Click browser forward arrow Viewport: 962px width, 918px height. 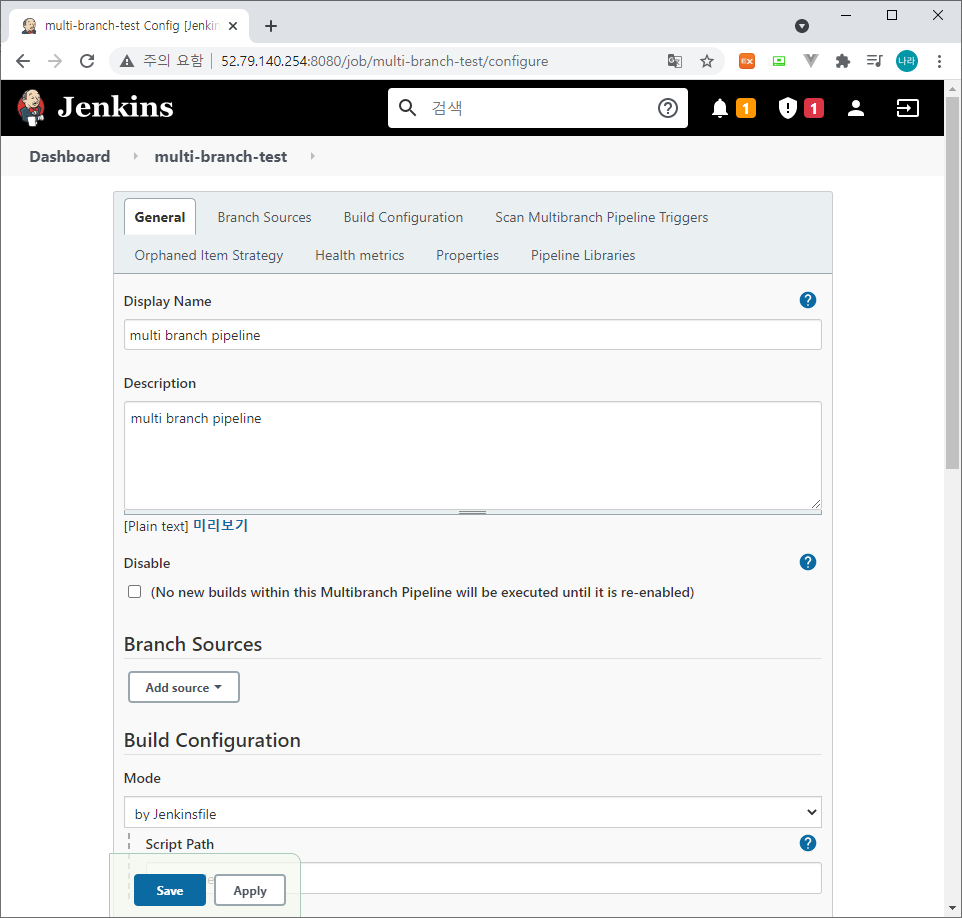[55, 61]
